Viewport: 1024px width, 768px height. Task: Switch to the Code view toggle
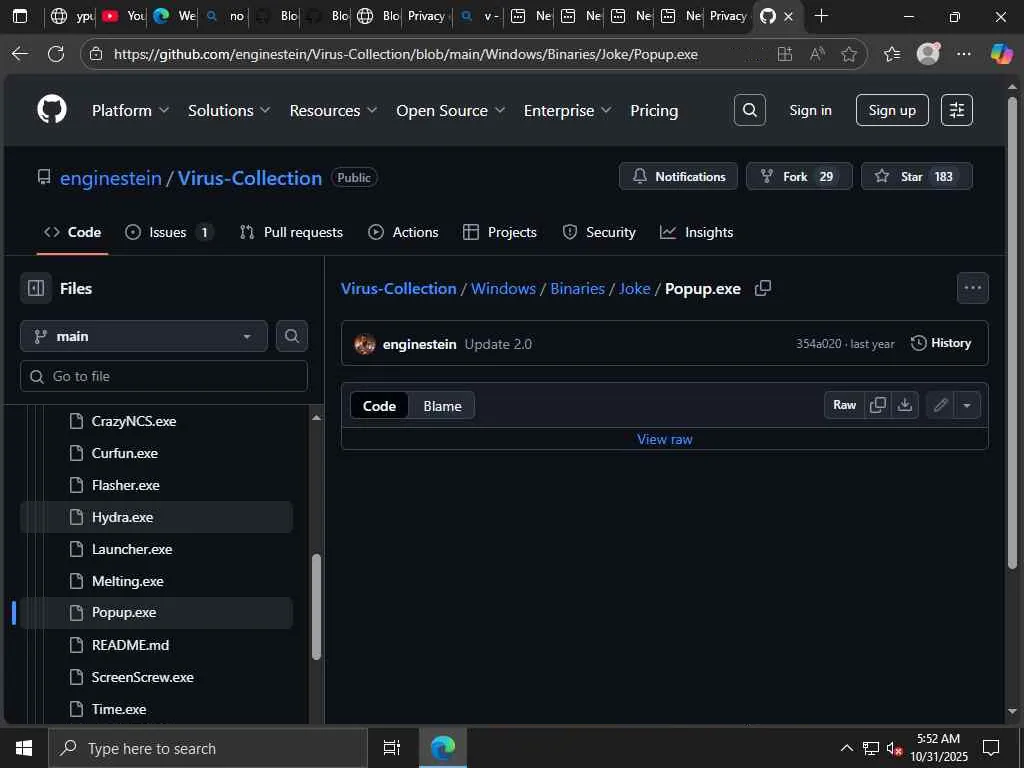point(379,406)
